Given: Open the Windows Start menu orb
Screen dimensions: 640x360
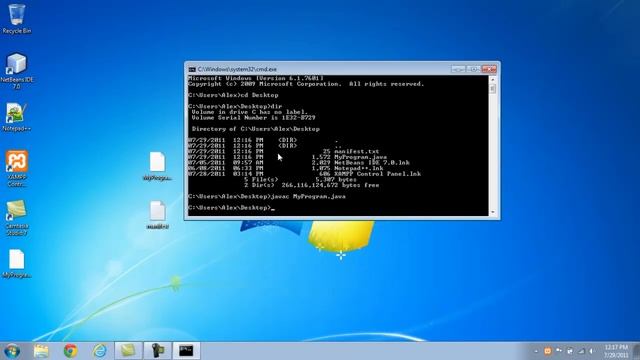Looking at the screenshot, I should pos(12,351).
